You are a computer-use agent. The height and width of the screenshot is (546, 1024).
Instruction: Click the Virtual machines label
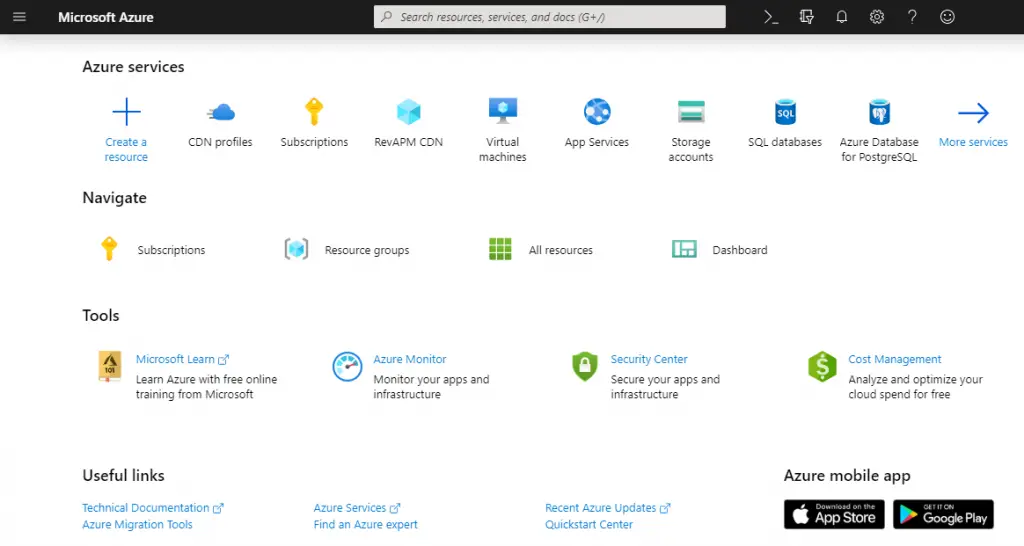click(x=502, y=150)
